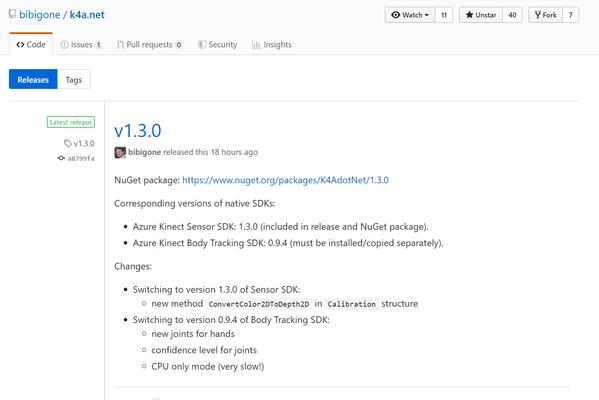The height and width of the screenshot is (400, 599).
Task: Click the commit icon beside a8799fa
Action: 61,158
